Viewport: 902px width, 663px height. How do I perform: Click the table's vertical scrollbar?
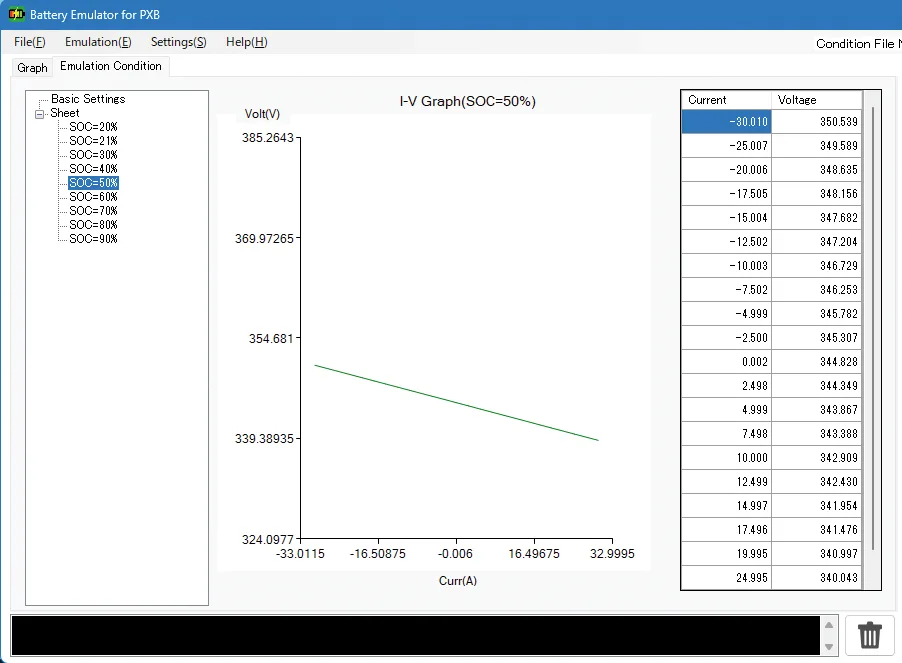(x=872, y=328)
